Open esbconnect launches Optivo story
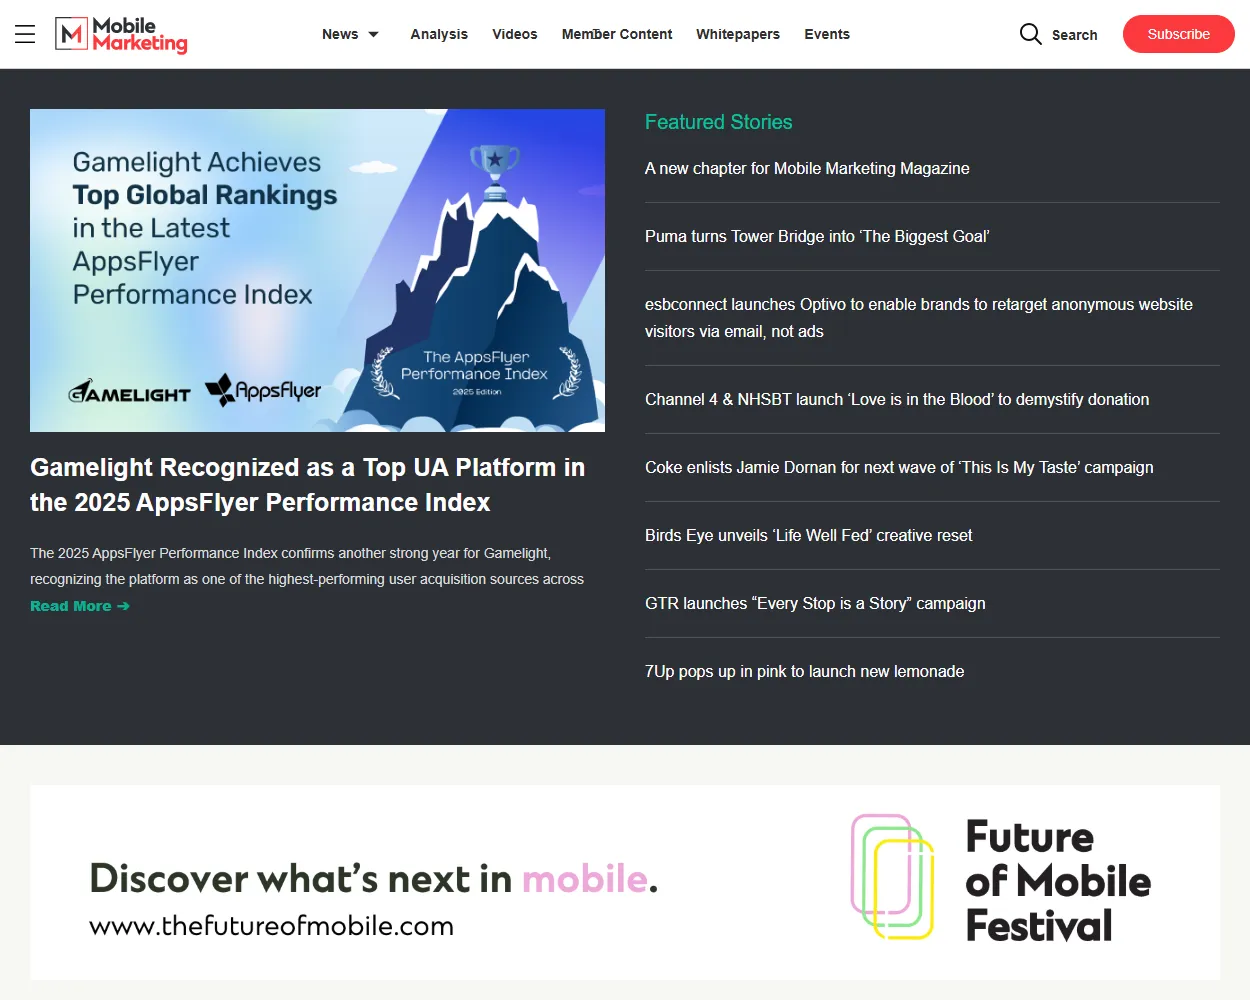This screenshot has width=1250, height=1000. point(919,318)
